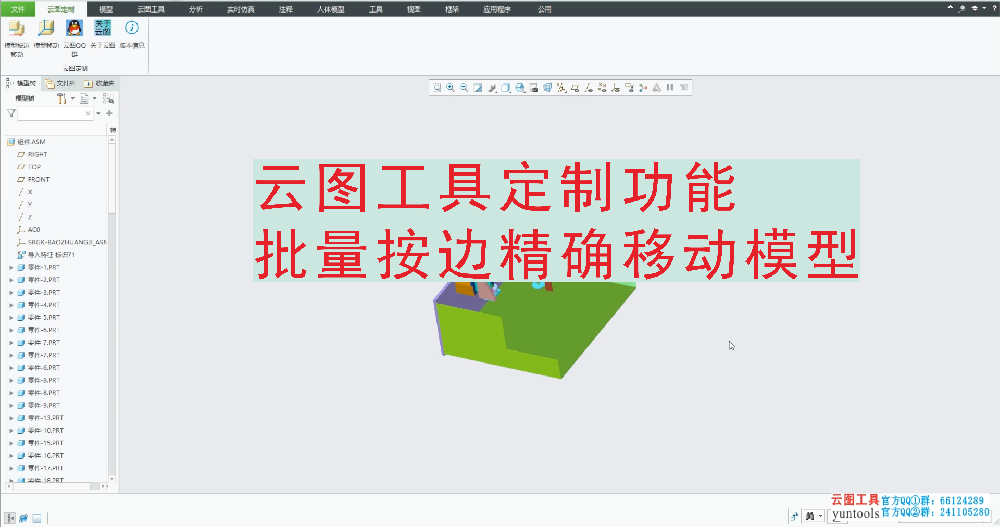The image size is (1000, 527).
Task: Switch to the 注释 ribbon tab
Action: 286,9
